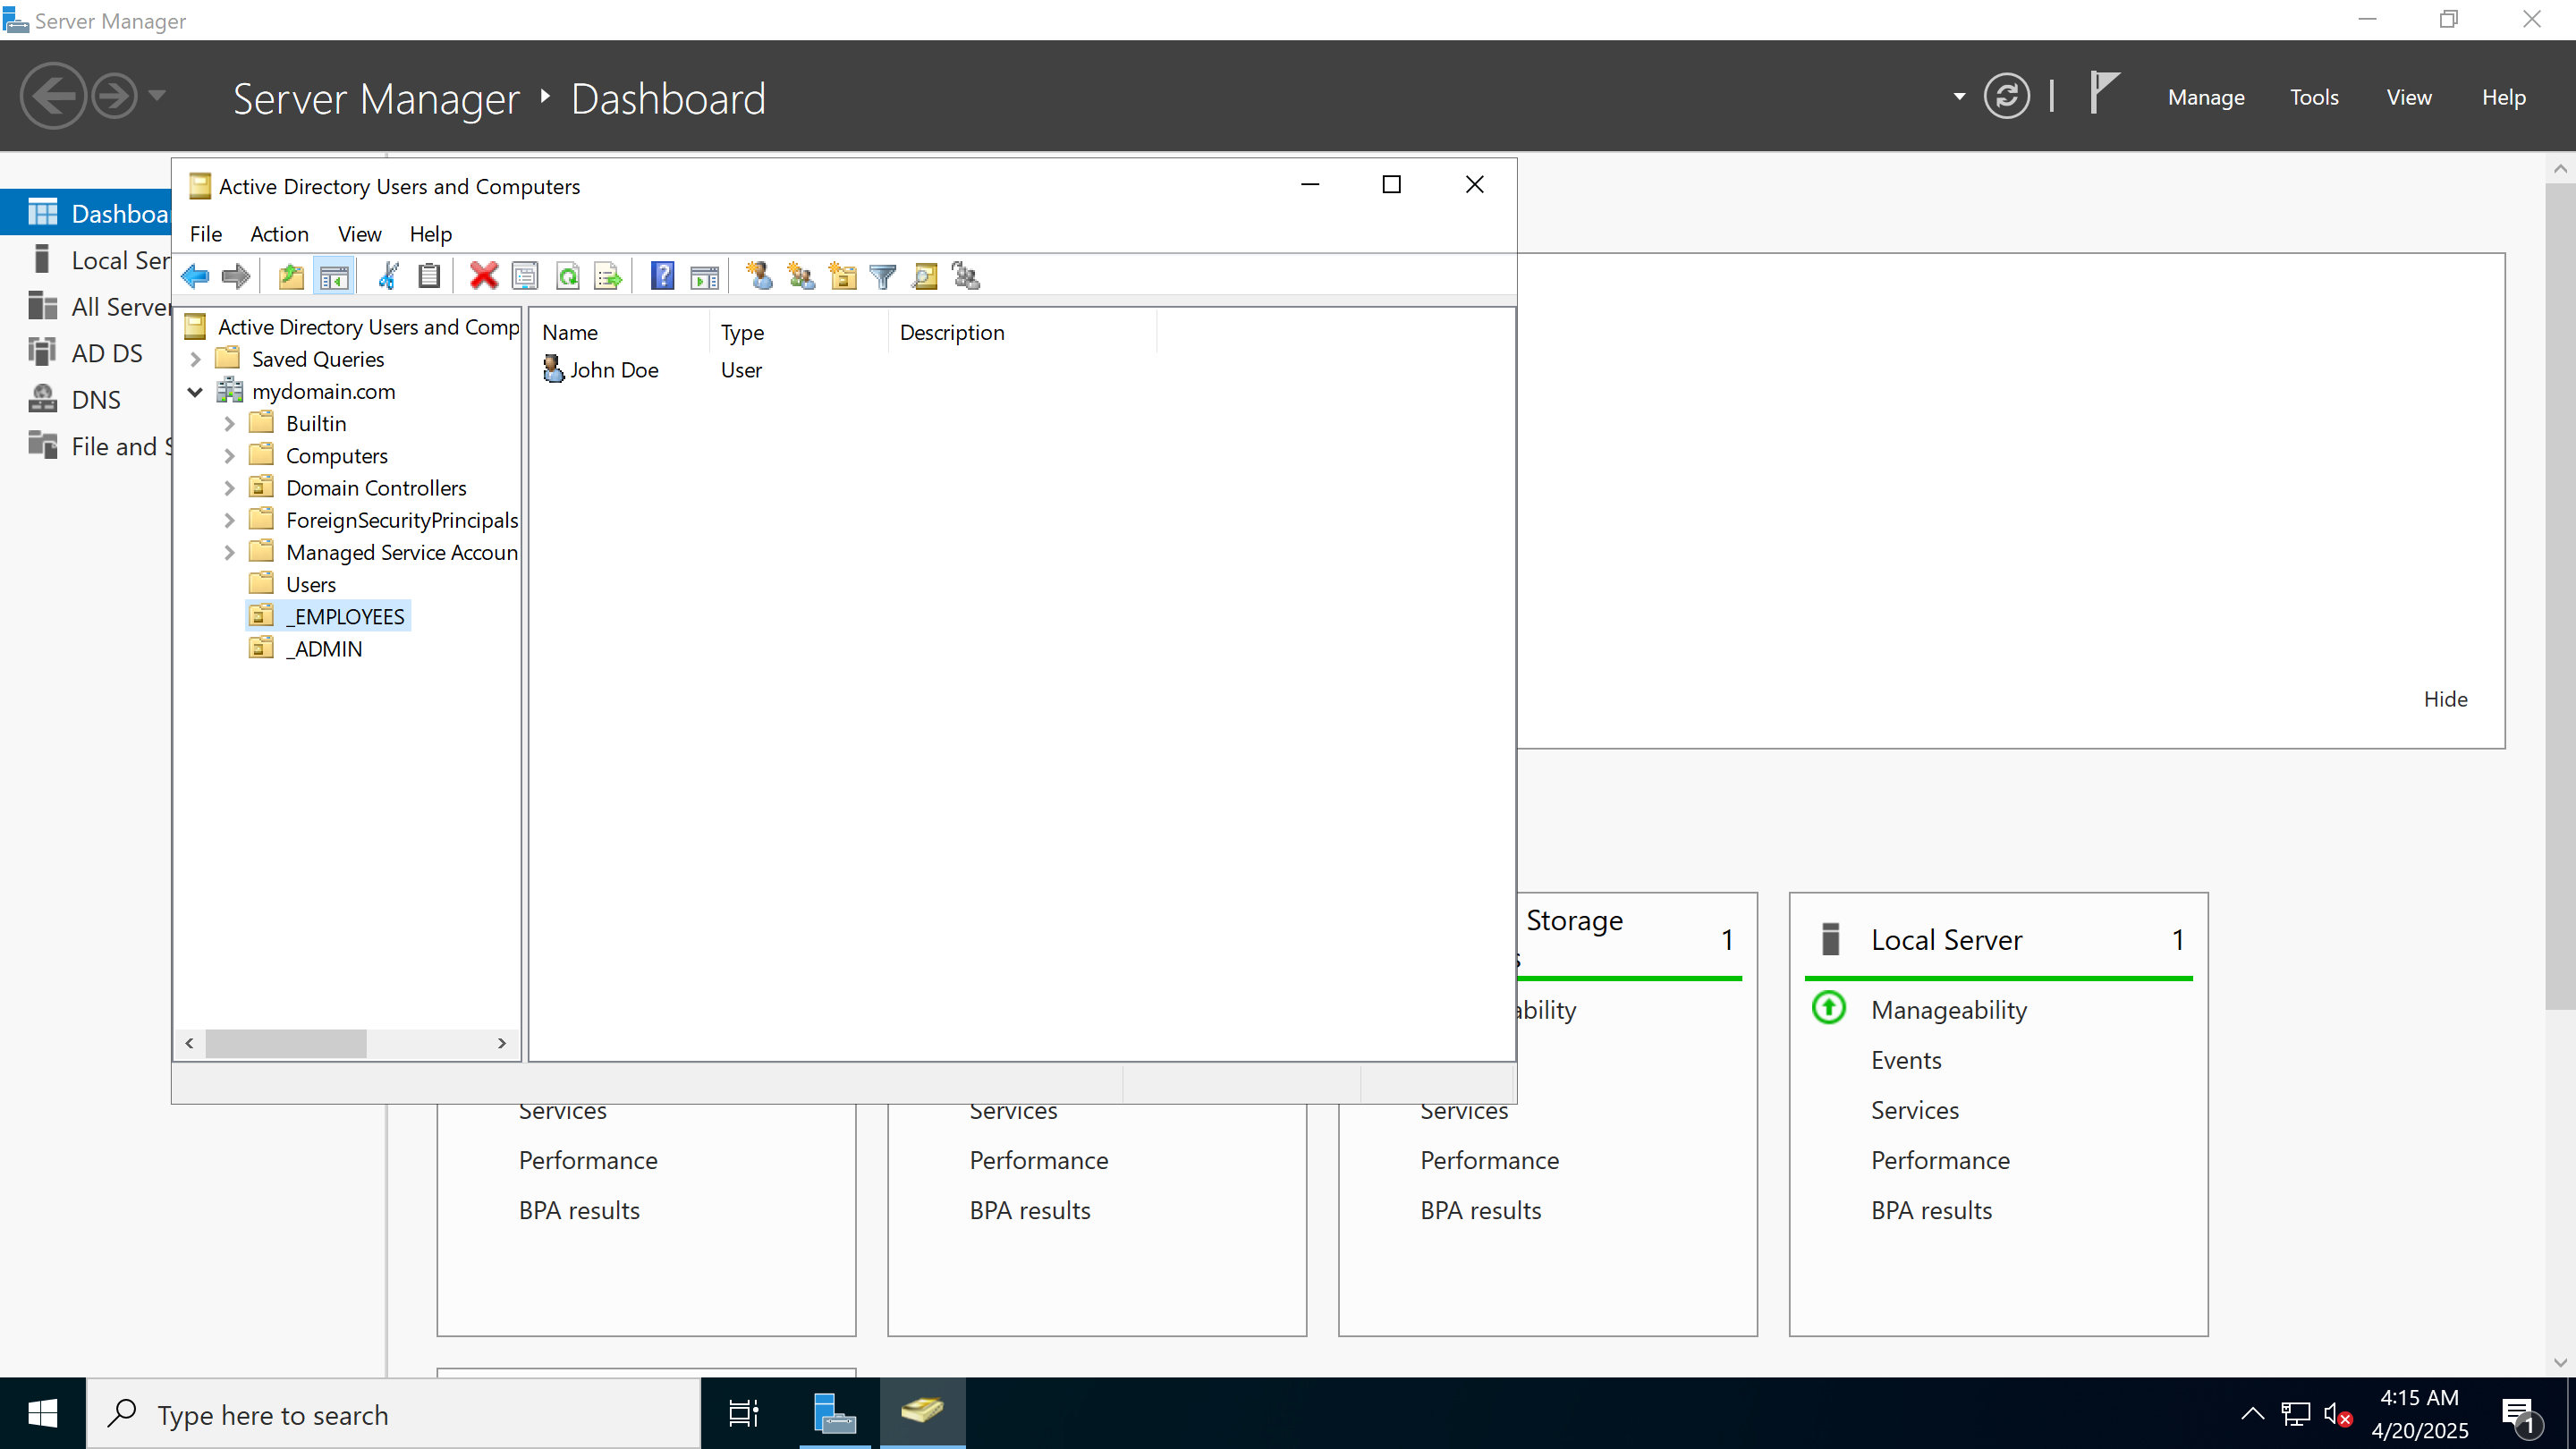
Task: Open the Tools menu in Server Manager
Action: pos(2314,97)
